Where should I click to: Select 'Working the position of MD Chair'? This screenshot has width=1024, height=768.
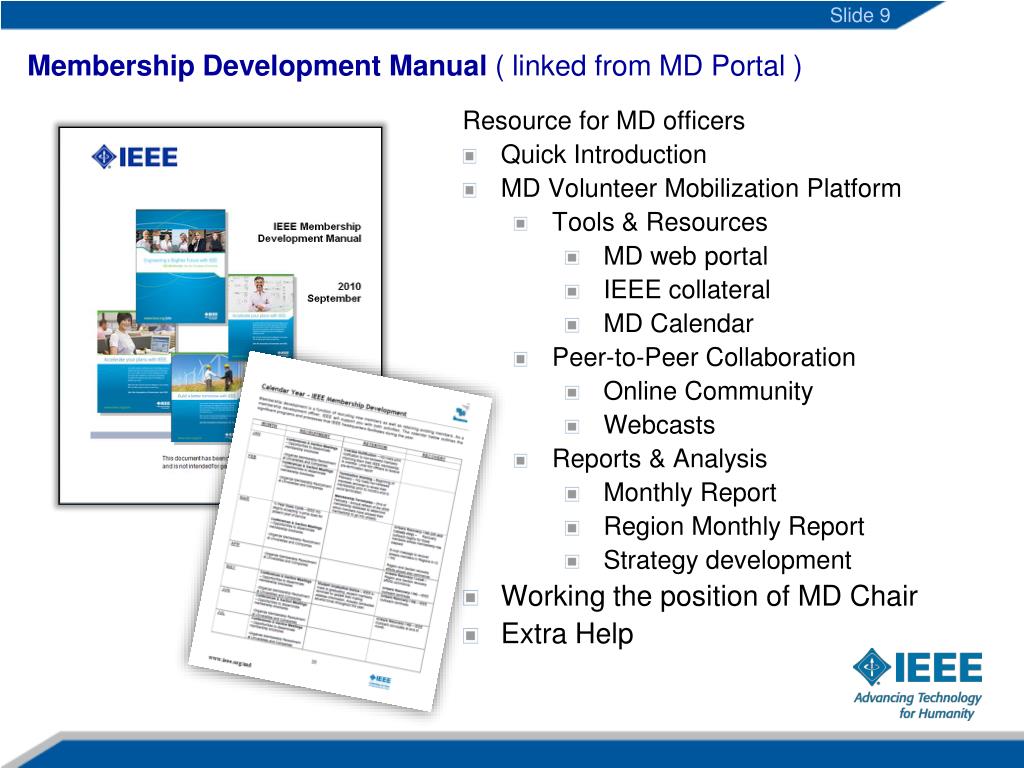pyautogui.click(x=709, y=596)
